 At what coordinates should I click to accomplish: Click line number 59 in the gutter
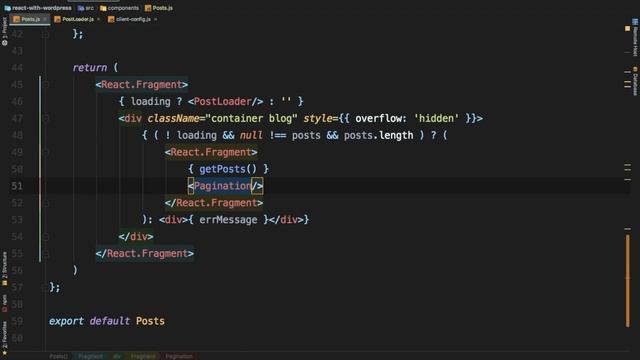click(17, 321)
